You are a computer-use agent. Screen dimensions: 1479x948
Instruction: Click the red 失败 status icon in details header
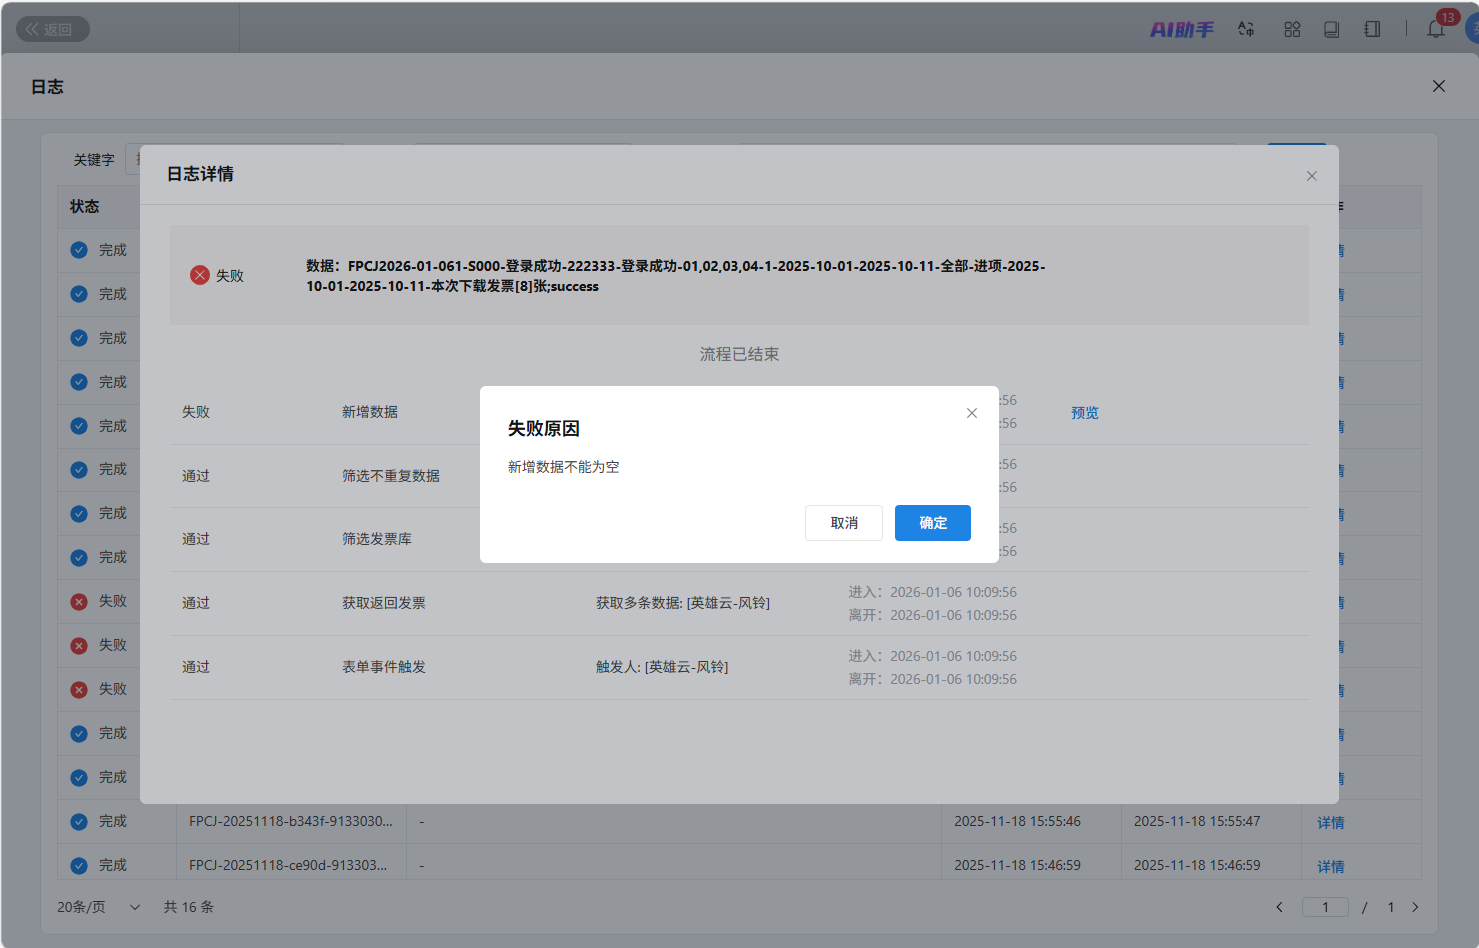coord(200,275)
